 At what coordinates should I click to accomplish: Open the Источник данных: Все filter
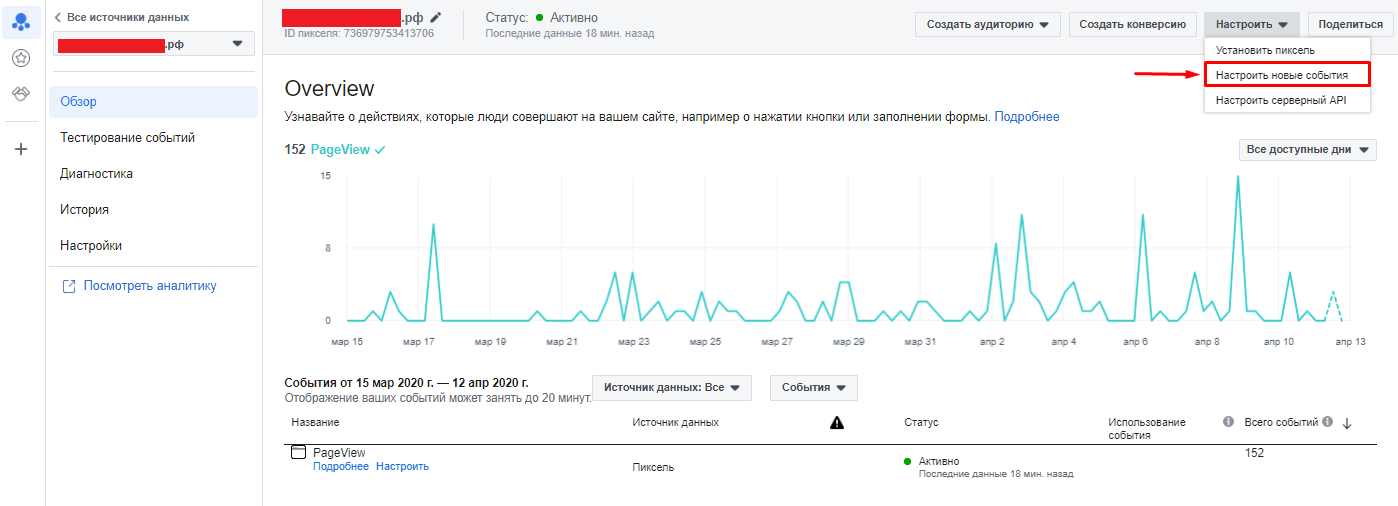[x=671, y=388]
